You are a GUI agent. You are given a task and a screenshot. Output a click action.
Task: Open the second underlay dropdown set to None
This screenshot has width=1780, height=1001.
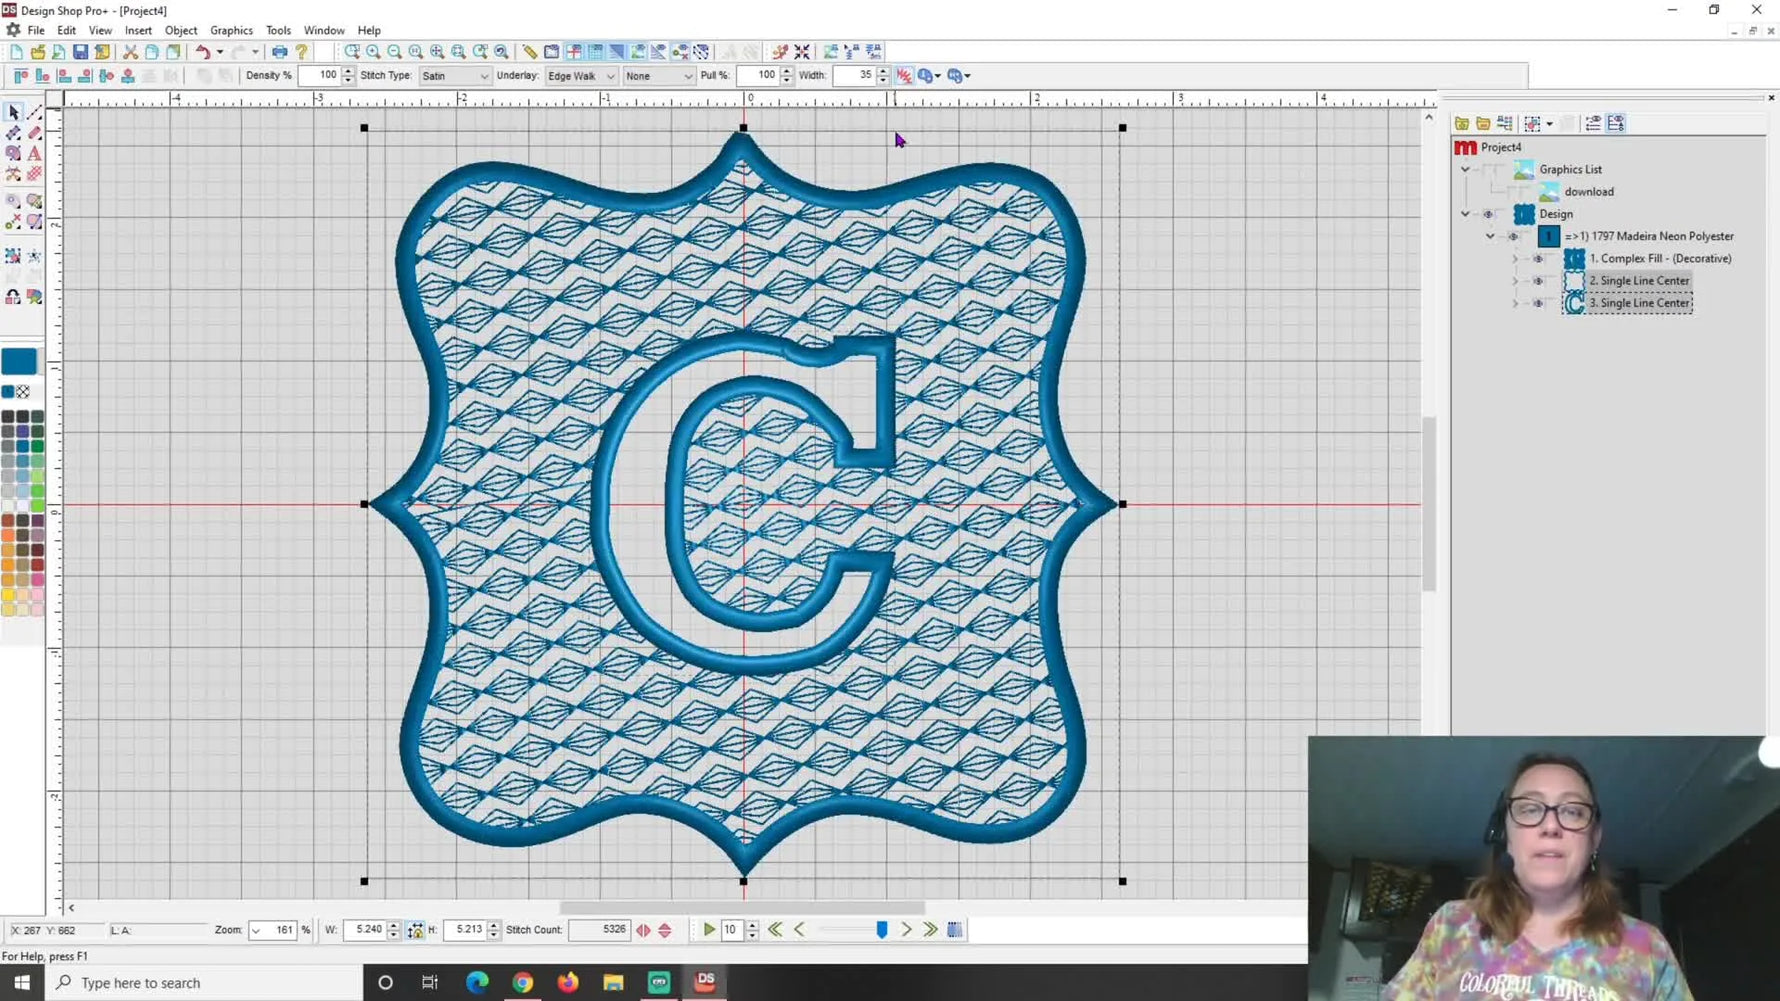[658, 76]
